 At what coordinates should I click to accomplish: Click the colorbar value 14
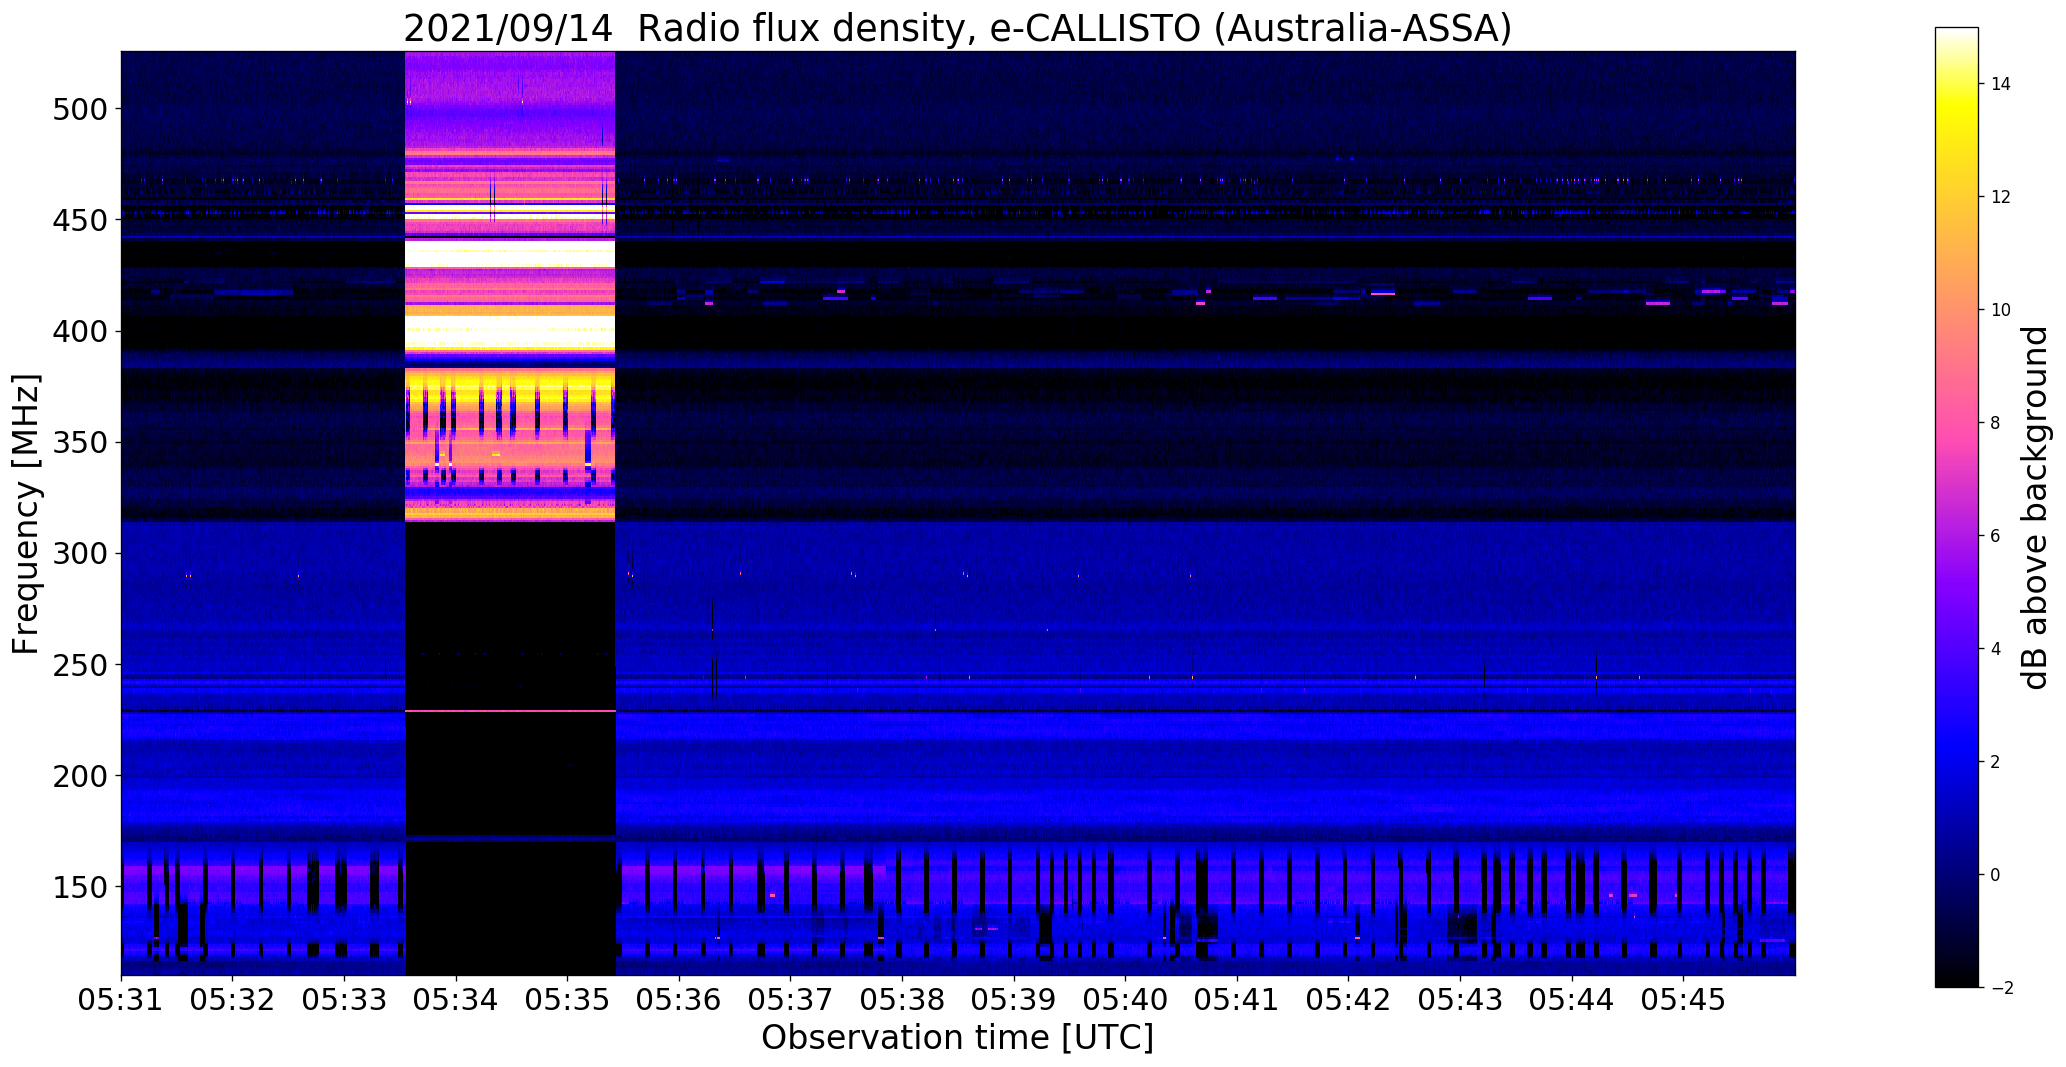pyautogui.click(x=2001, y=84)
